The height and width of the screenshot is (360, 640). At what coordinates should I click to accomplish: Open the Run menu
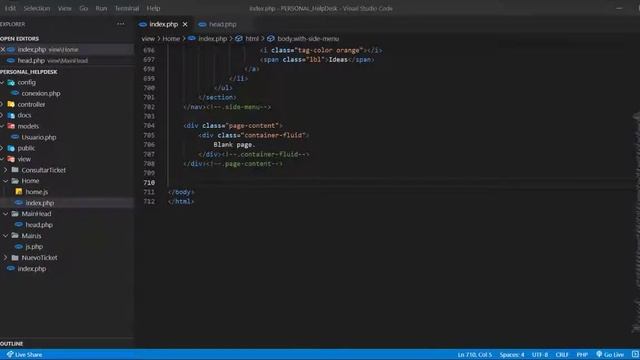(x=101, y=8)
